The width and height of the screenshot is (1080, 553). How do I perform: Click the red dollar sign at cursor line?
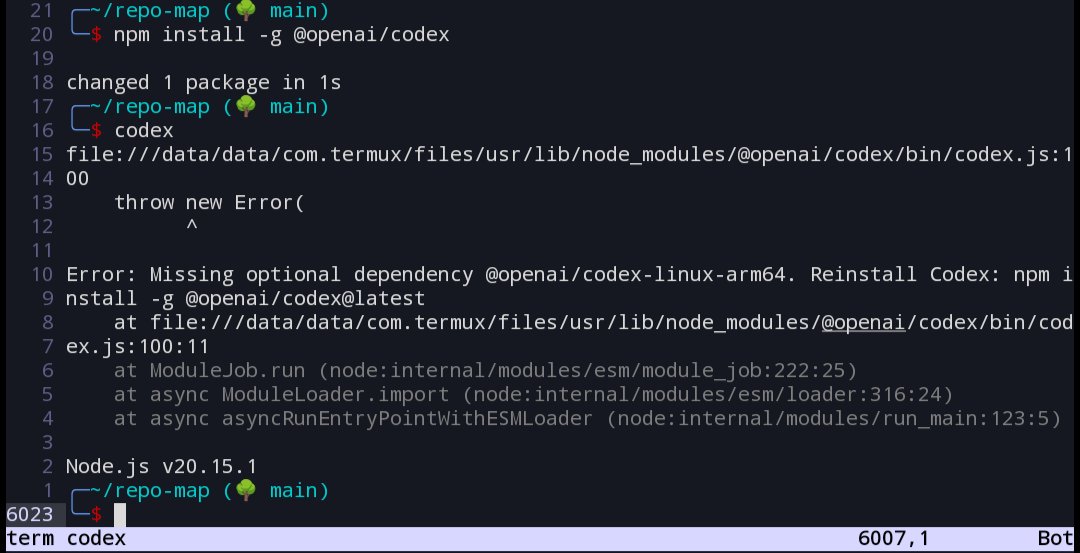pyautogui.click(x=96, y=514)
